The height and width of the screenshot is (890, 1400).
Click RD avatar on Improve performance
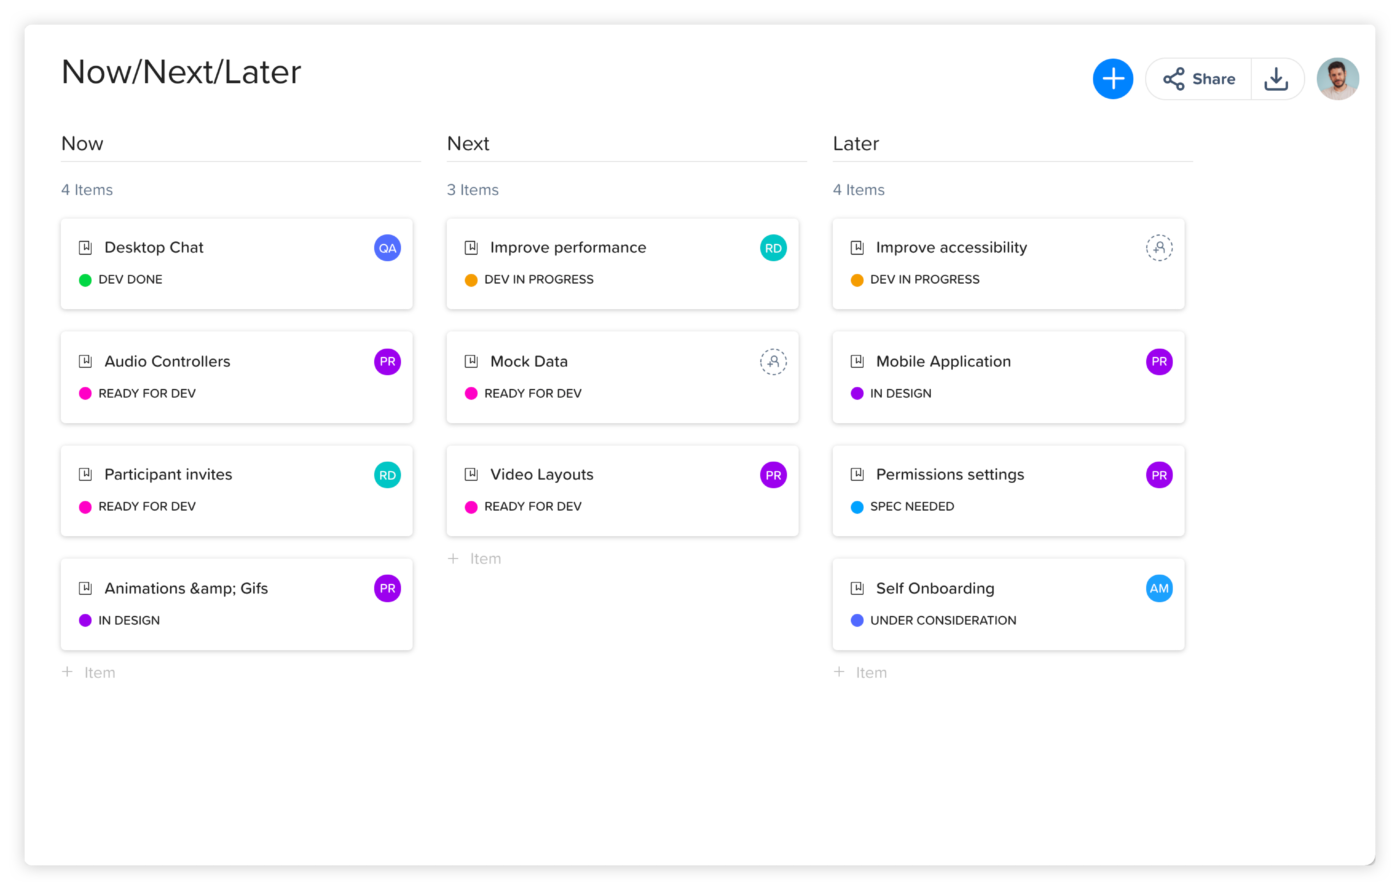773,248
